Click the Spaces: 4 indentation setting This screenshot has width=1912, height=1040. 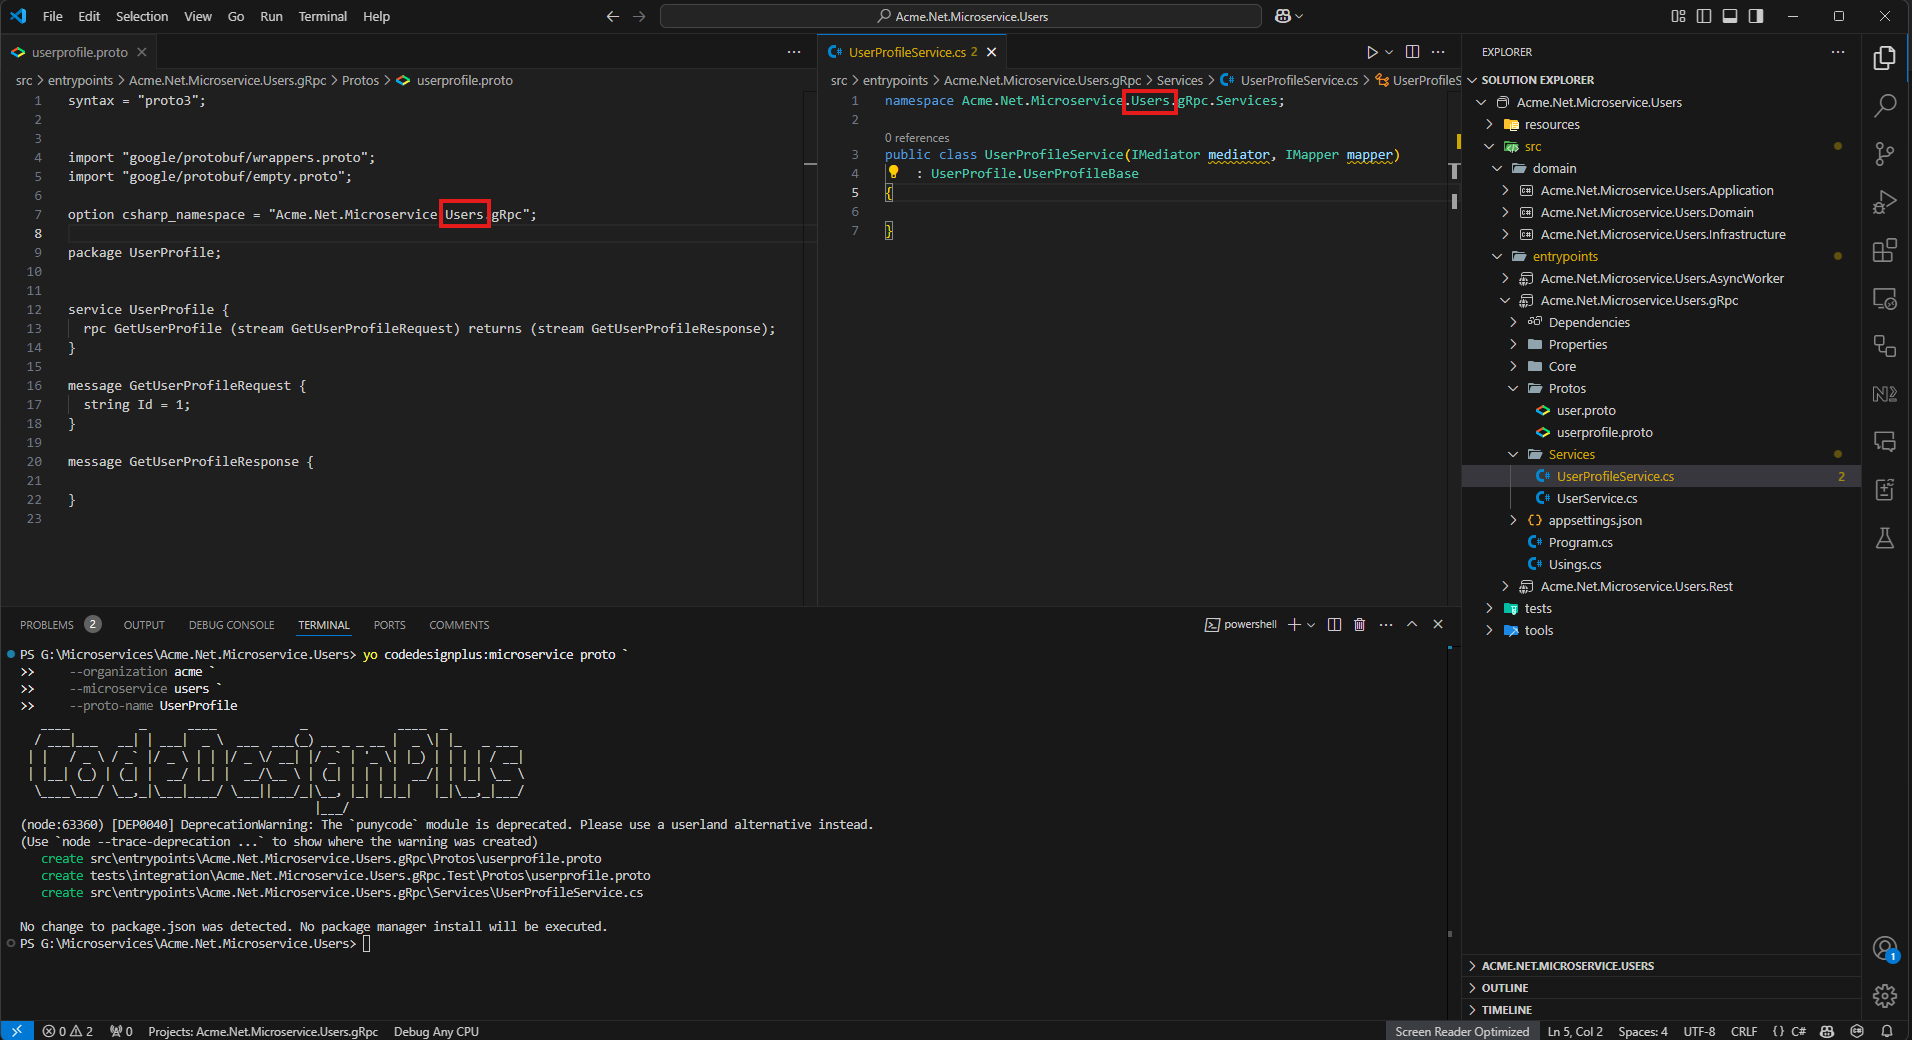(x=1643, y=1031)
